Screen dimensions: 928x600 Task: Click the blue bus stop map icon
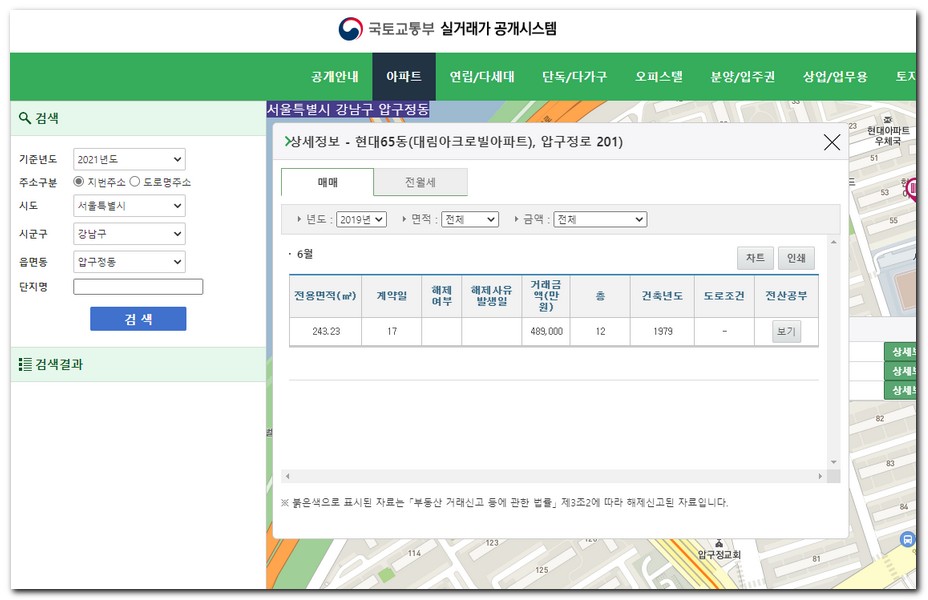907,539
